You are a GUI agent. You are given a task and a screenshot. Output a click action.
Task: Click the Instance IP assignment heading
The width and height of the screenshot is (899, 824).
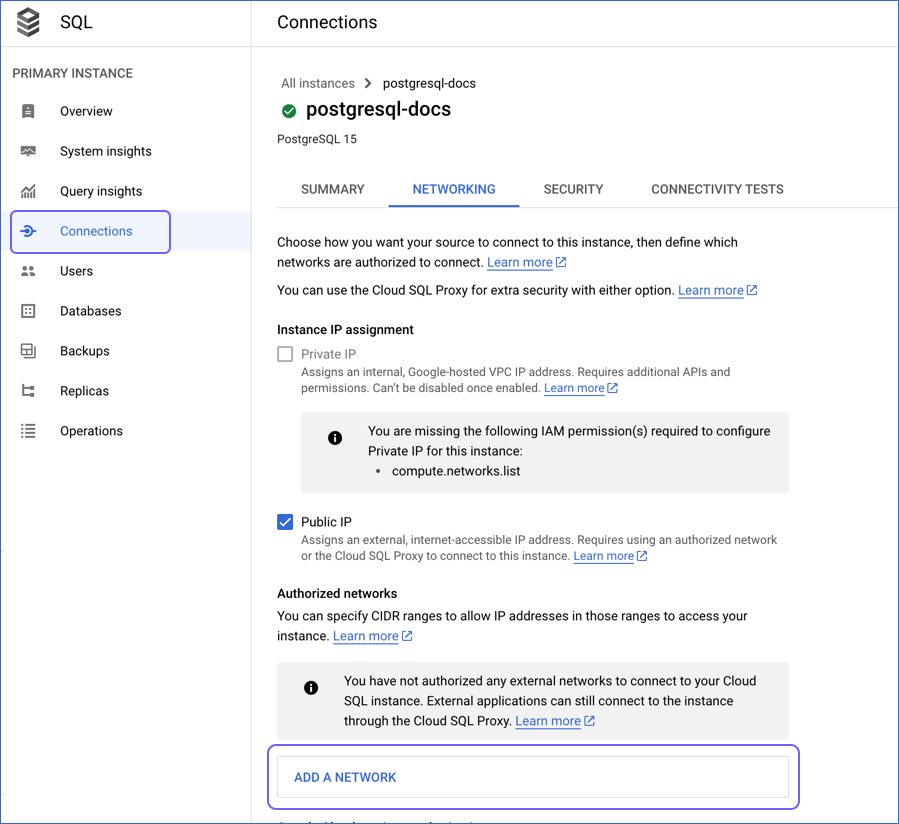tap(345, 330)
